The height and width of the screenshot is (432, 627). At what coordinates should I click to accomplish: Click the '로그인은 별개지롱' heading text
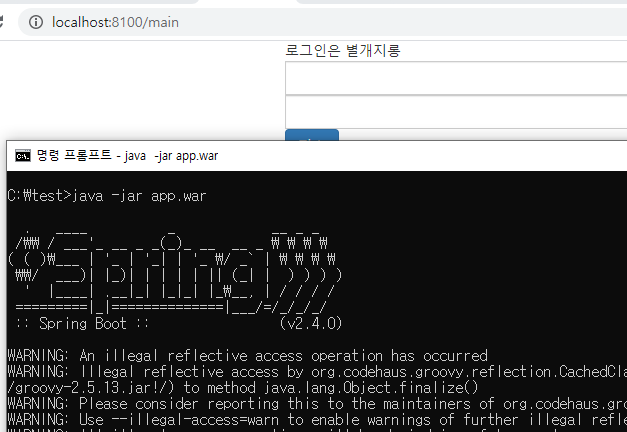coord(343,50)
